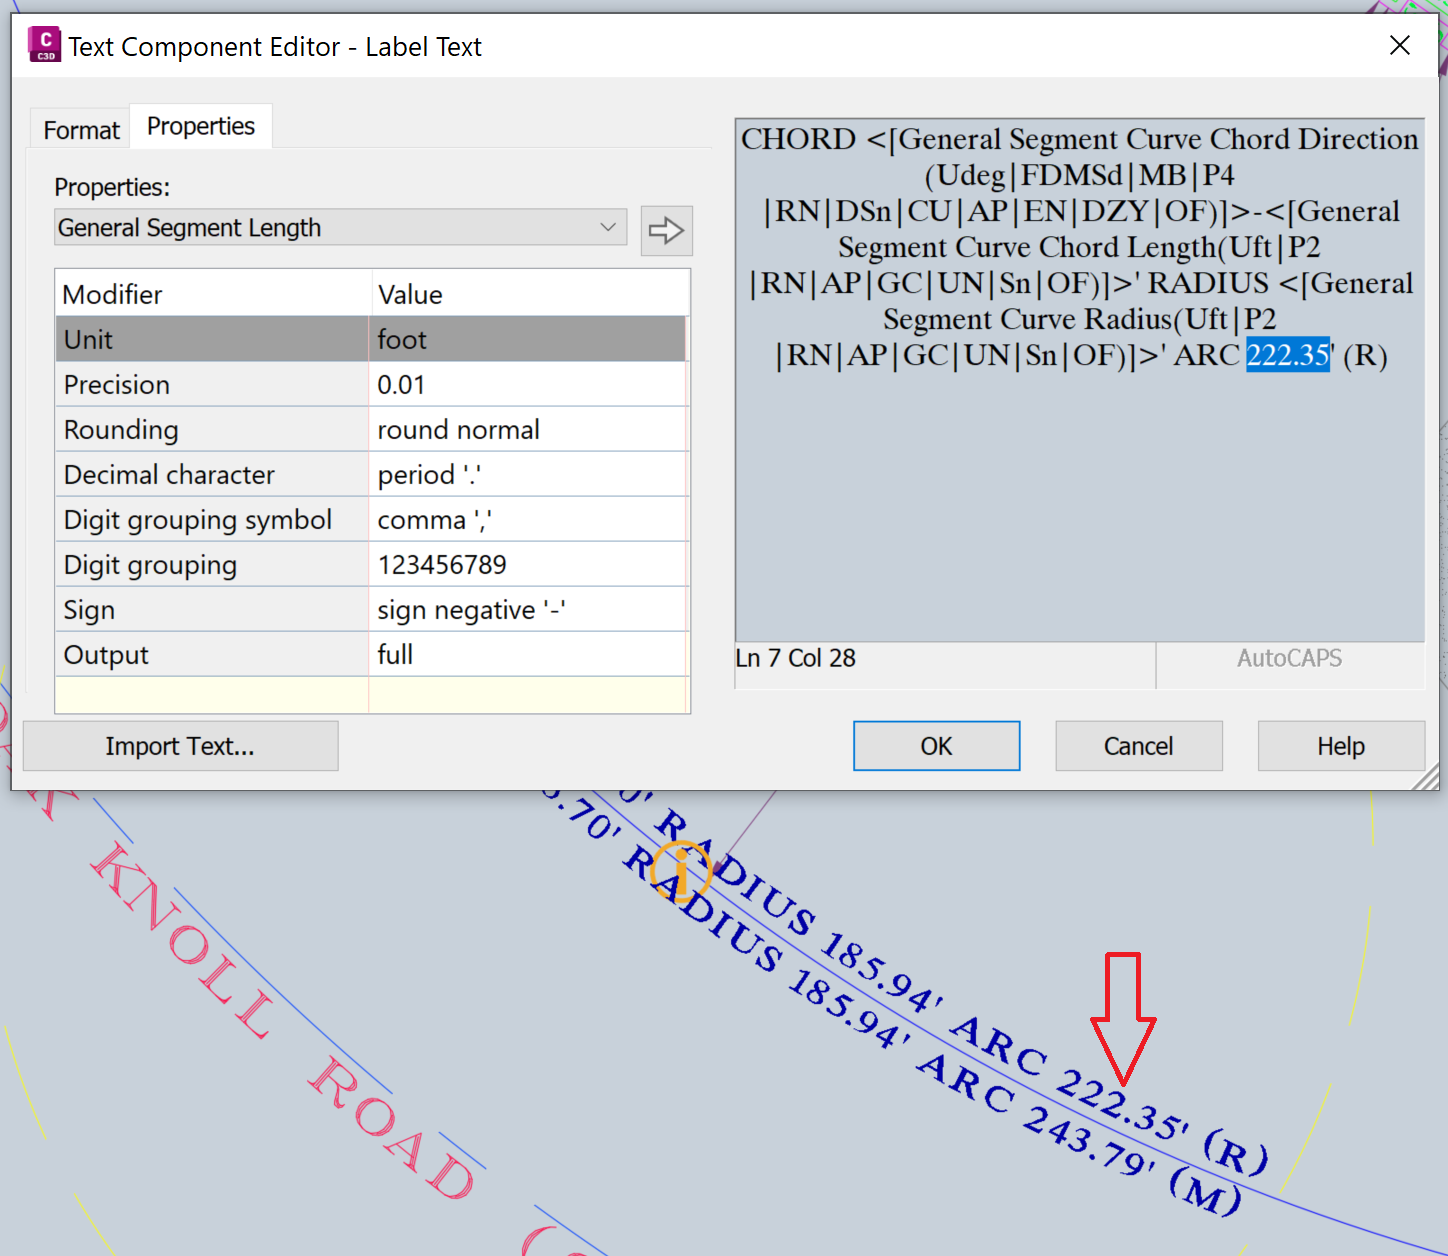Click the highlighted 222.35 value in preview
Image resolution: width=1448 pixels, height=1256 pixels.
1288,355
